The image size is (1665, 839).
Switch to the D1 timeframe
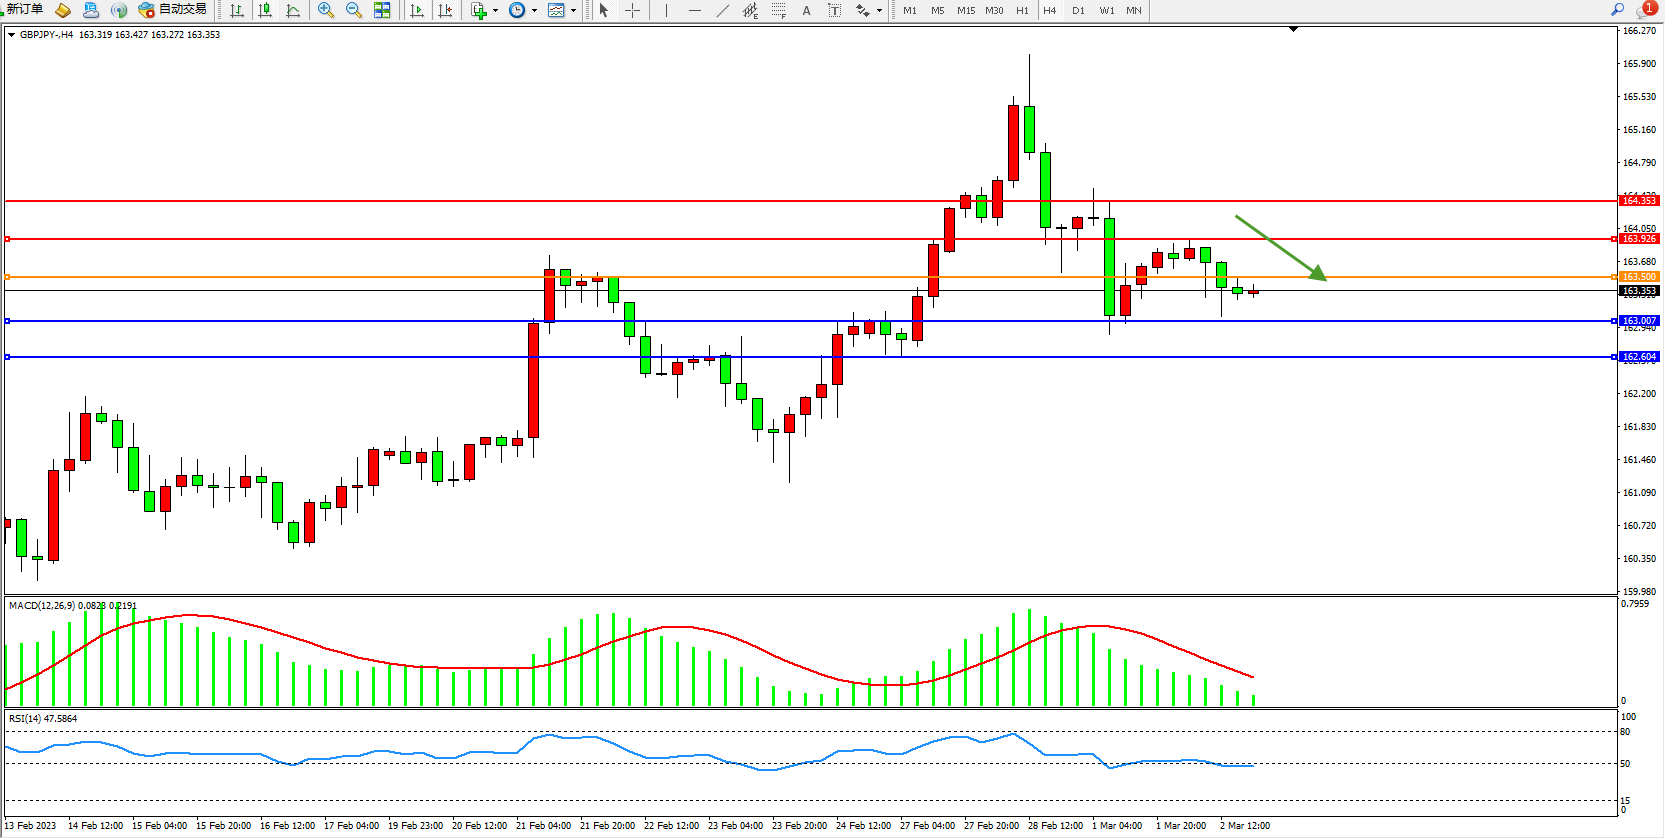tap(1078, 10)
